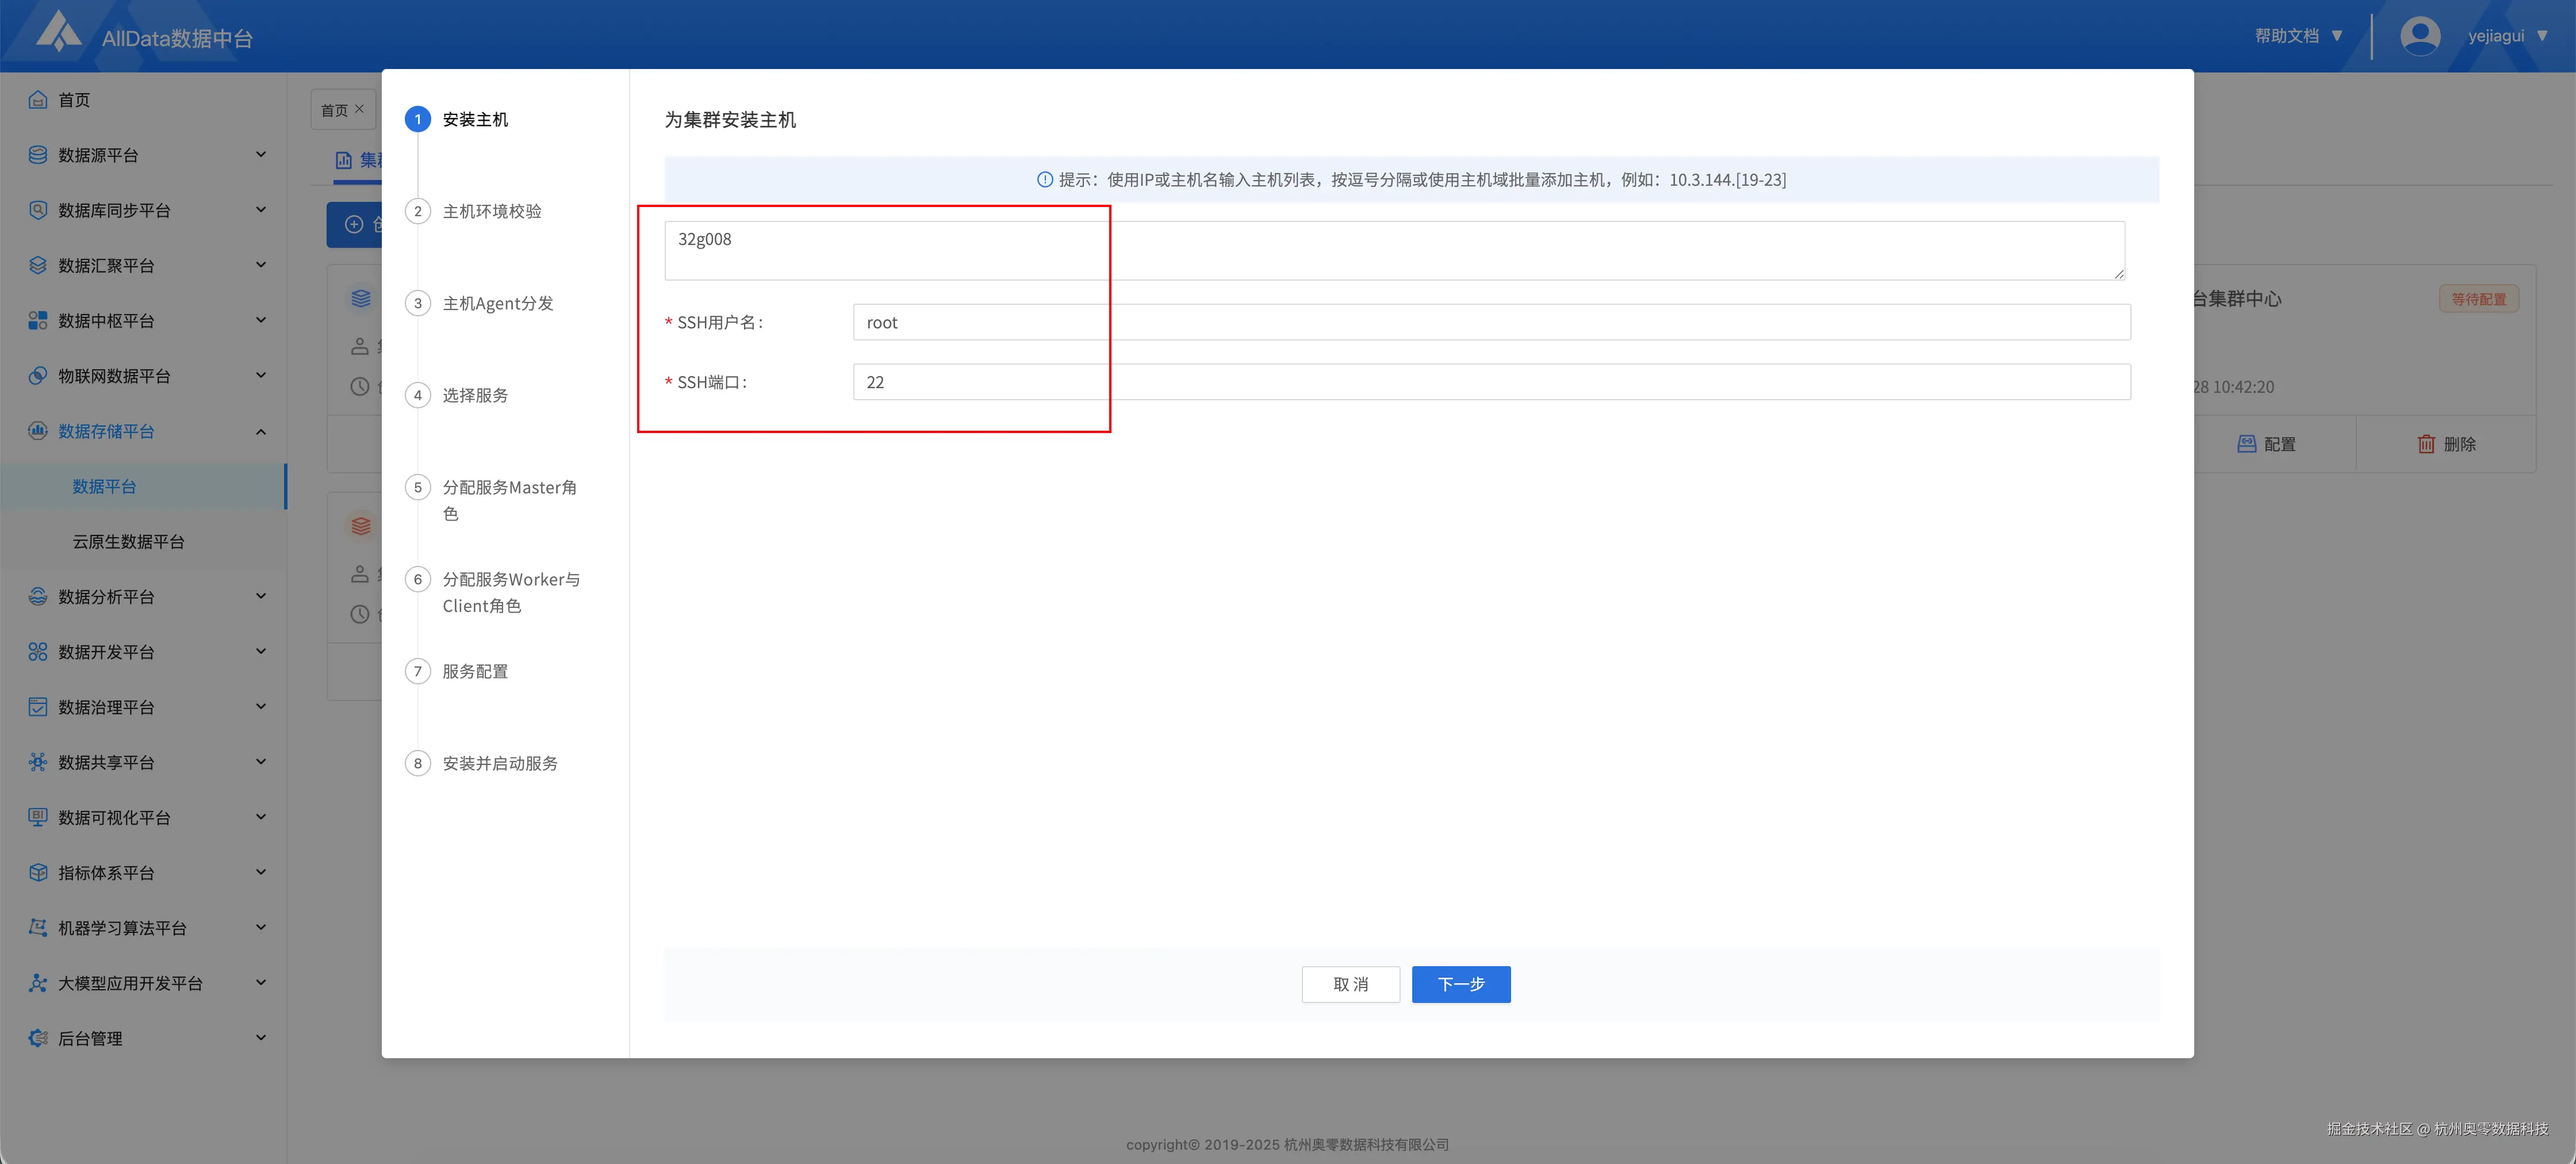Click the 数据源平台 sidebar icon
The height and width of the screenshot is (1164, 2576).
coord(38,155)
